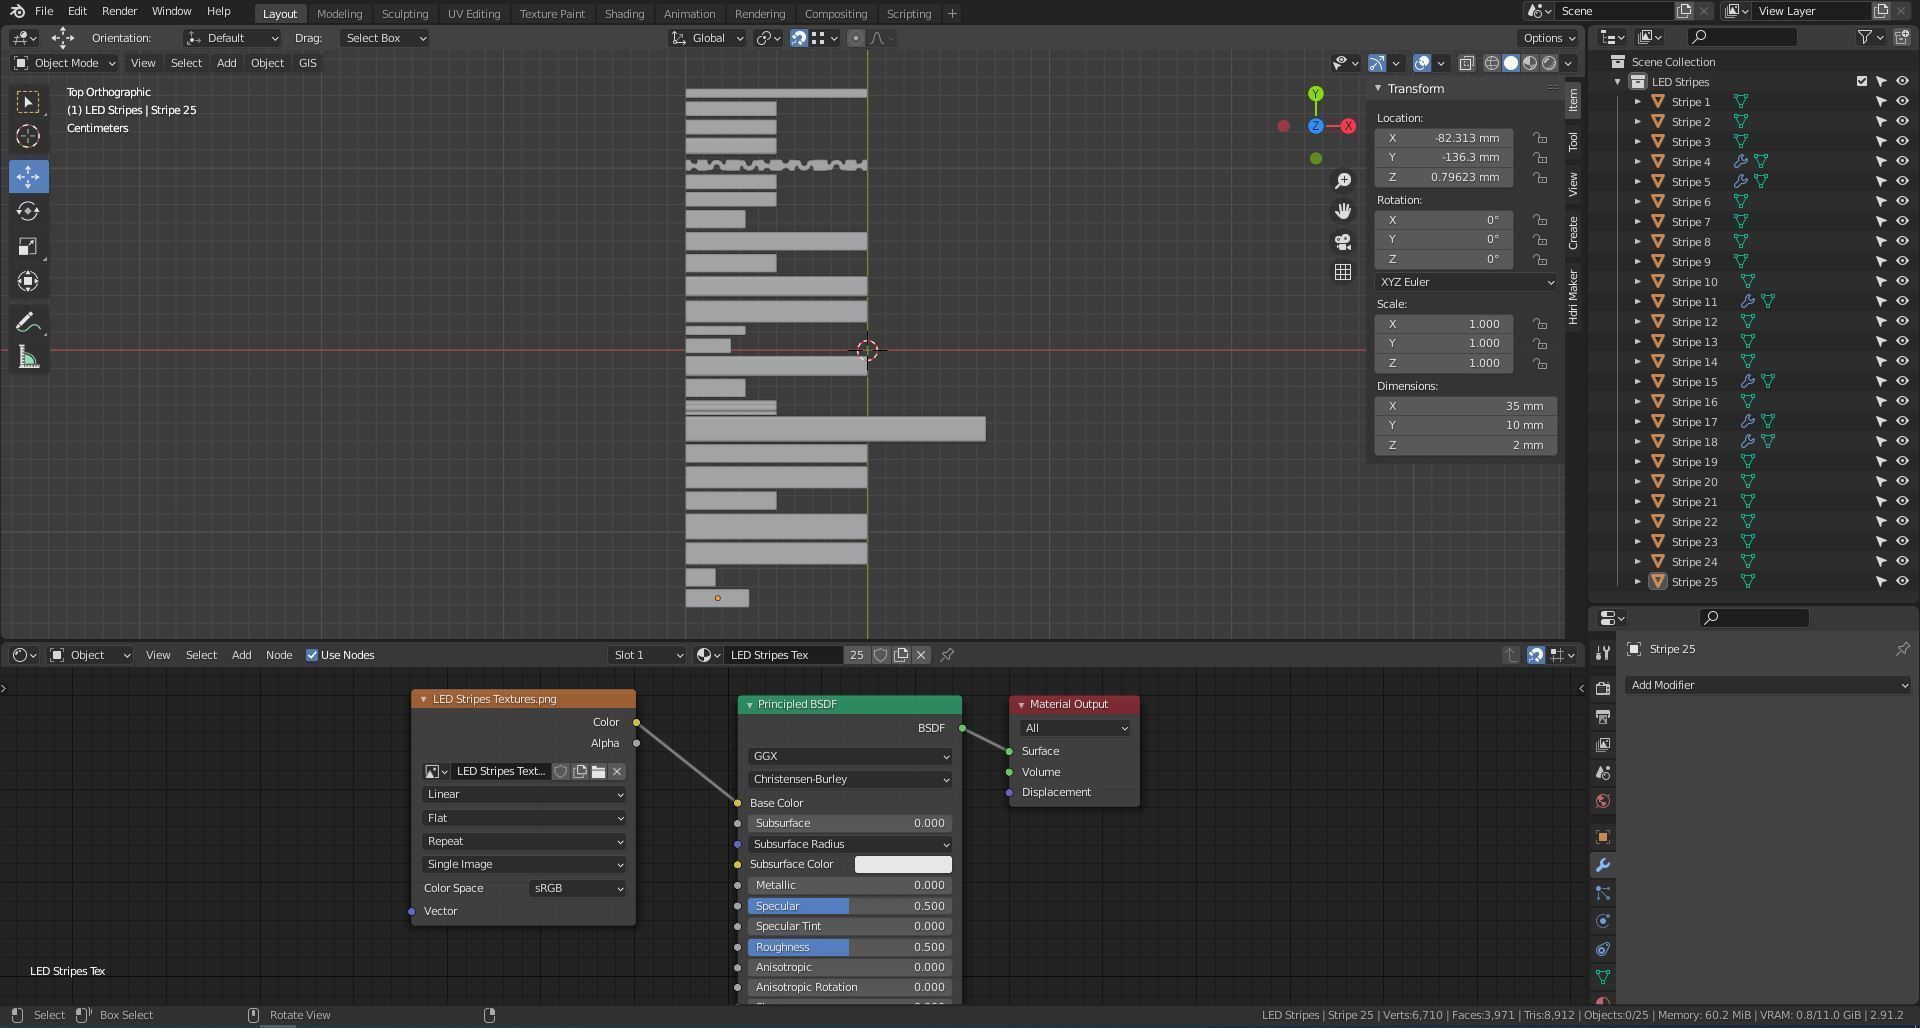Switch to the Shading workspace tab

(624, 14)
